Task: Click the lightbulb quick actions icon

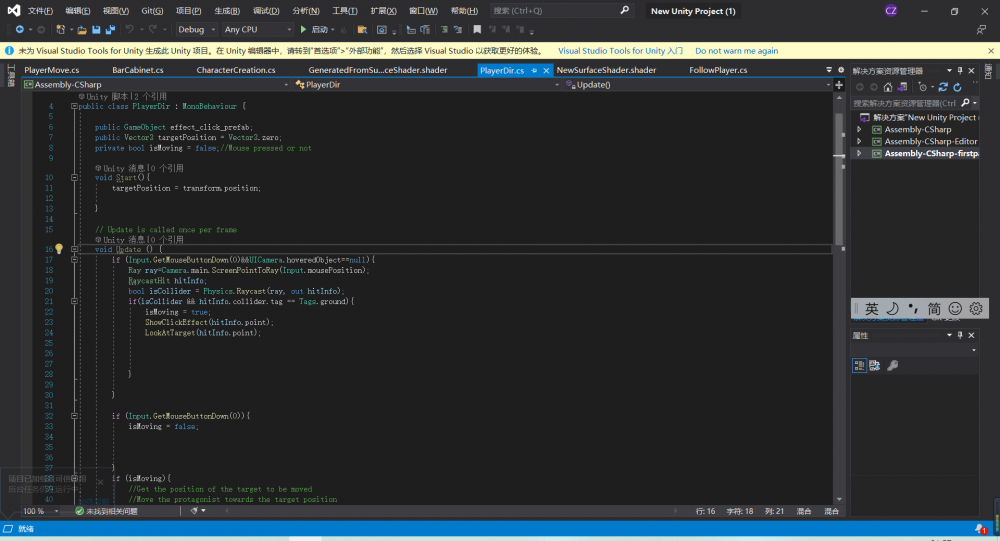Action: pyautogui.click(x=59, y=249)
